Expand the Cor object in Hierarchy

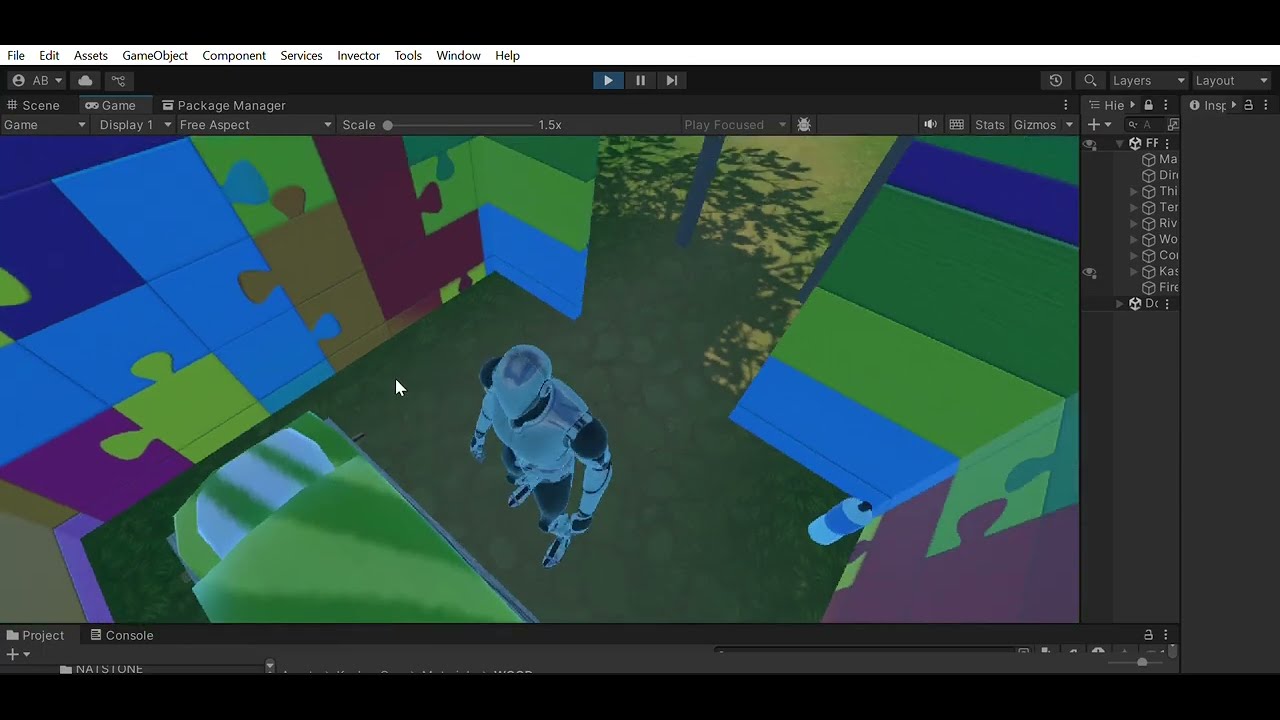(1134, 256)
